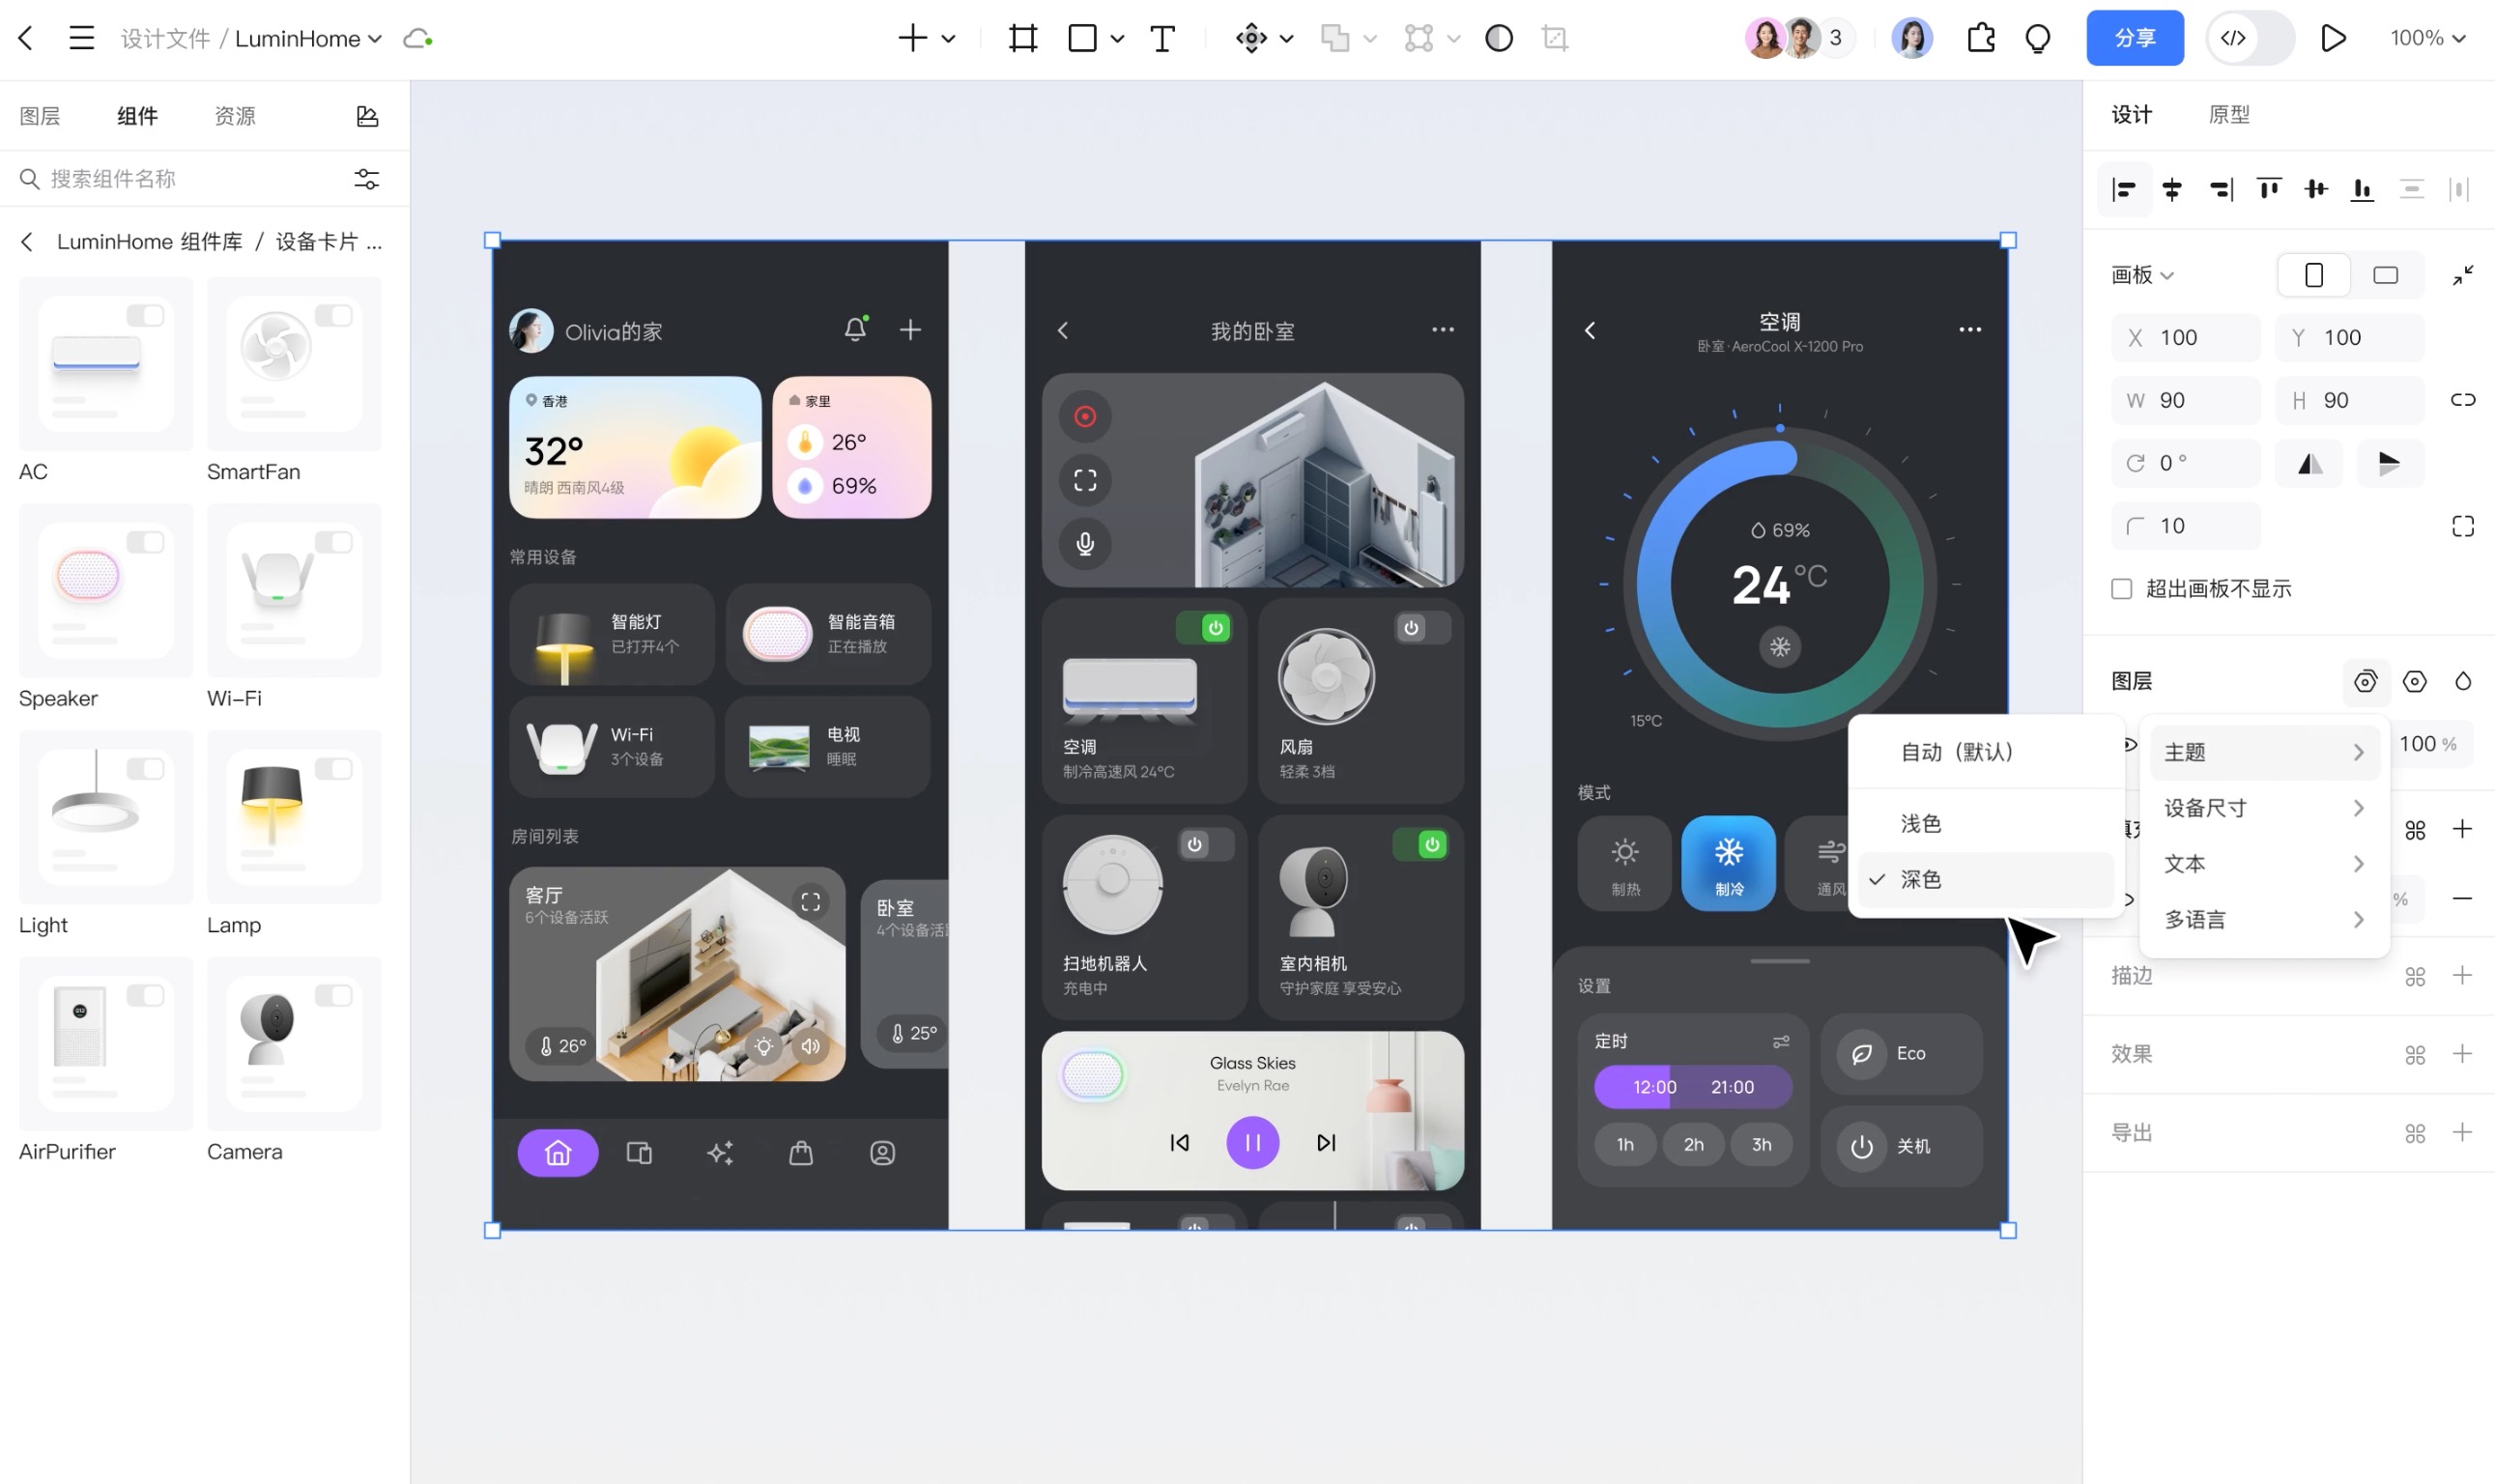Start prototype preview with play icon

(x=2333, y=38)
